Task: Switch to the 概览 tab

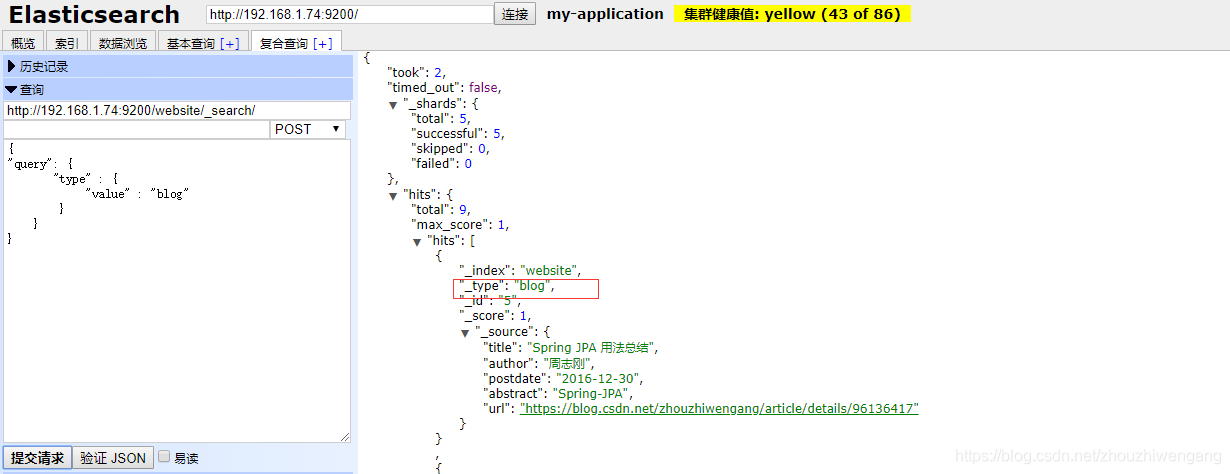Action: pos(22,43)
